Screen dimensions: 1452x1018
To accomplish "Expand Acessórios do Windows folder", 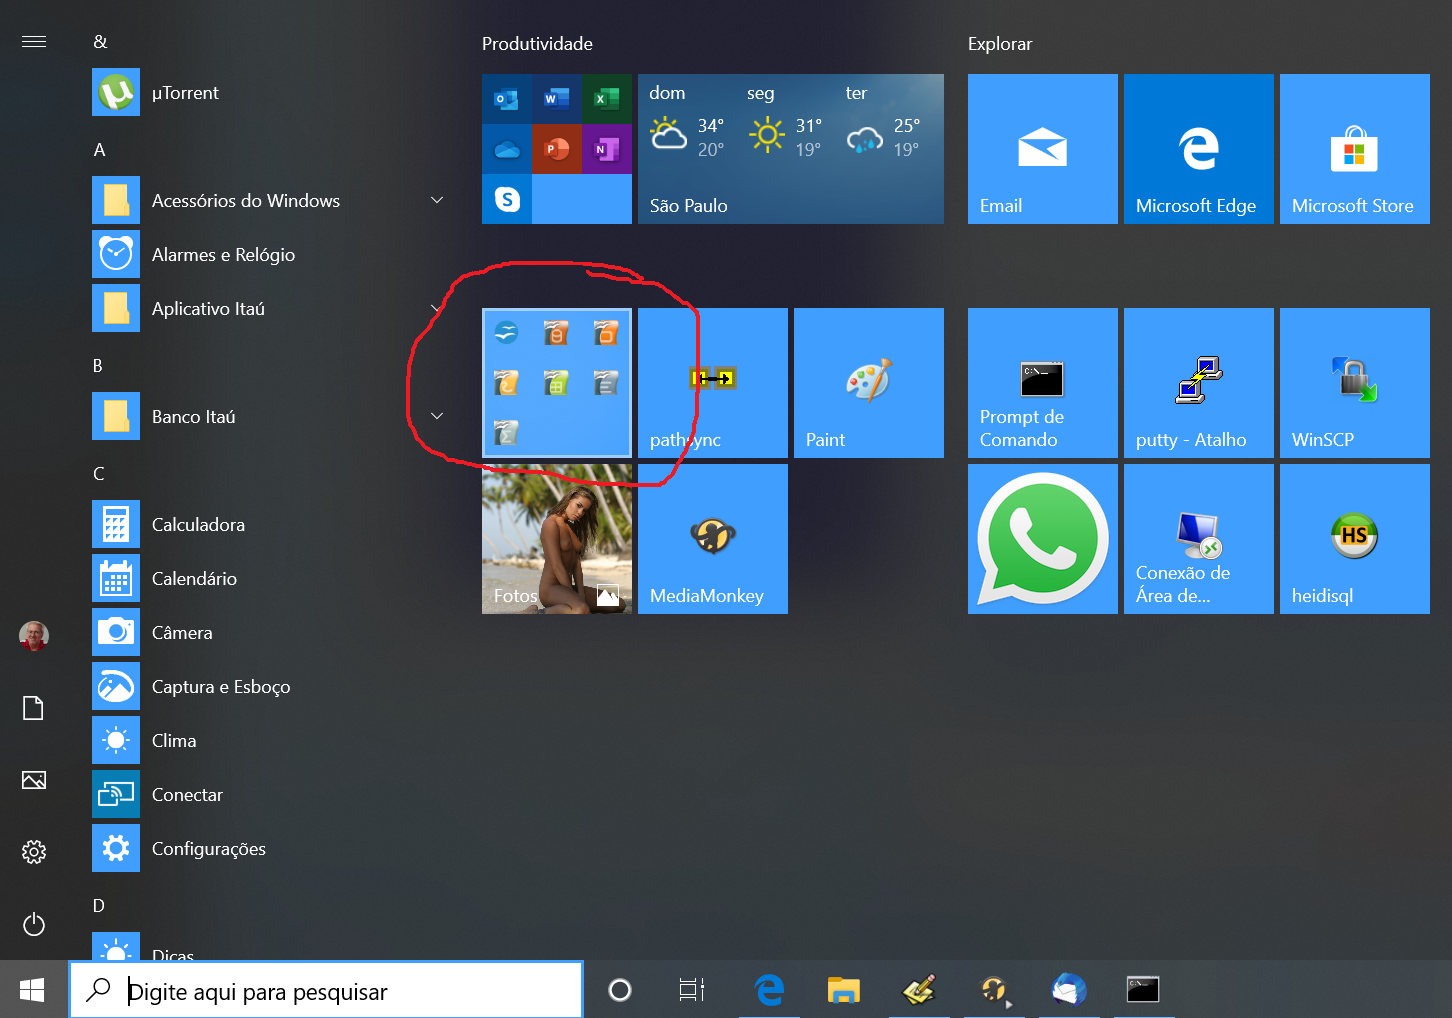I will point(437,201).
